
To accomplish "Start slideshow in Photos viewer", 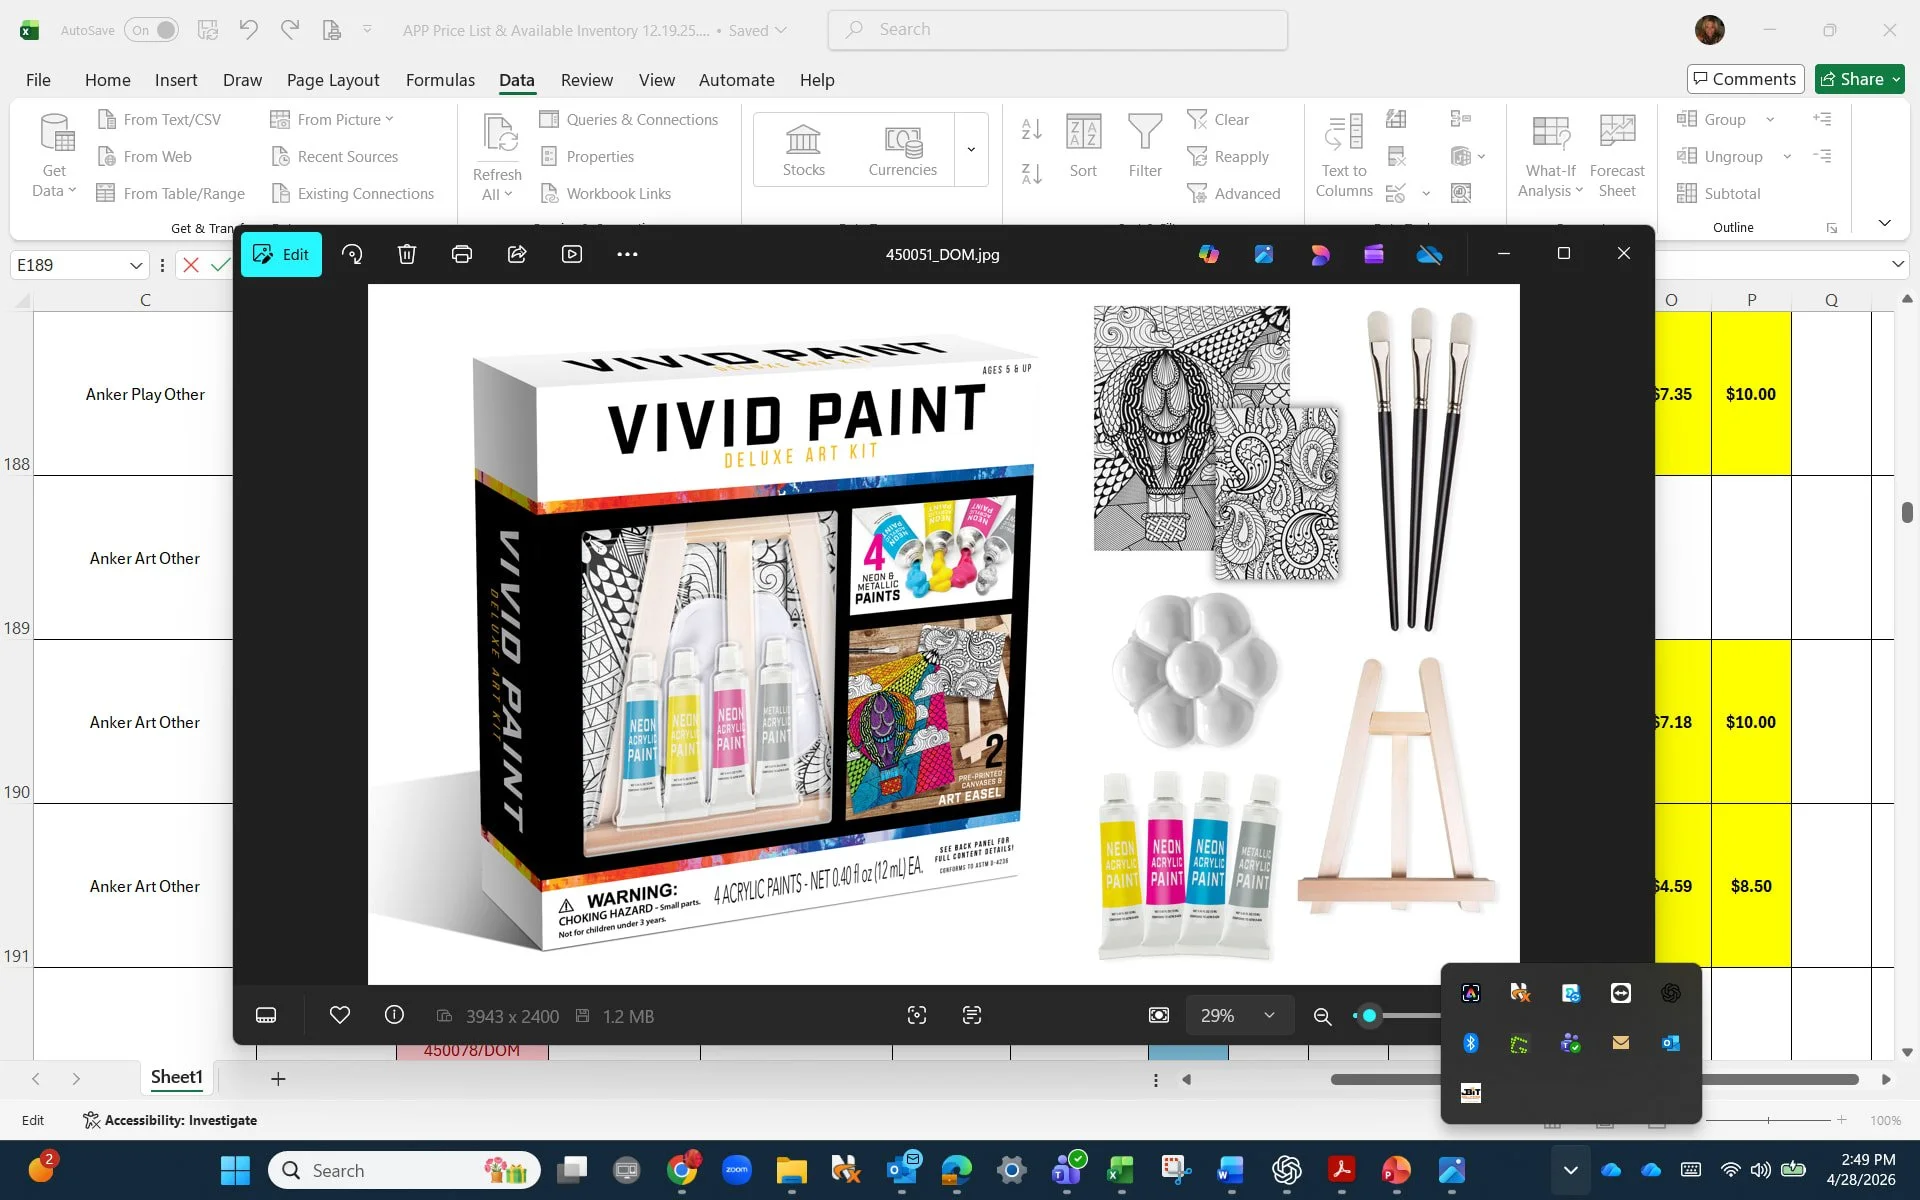I will tap(572, 254).
